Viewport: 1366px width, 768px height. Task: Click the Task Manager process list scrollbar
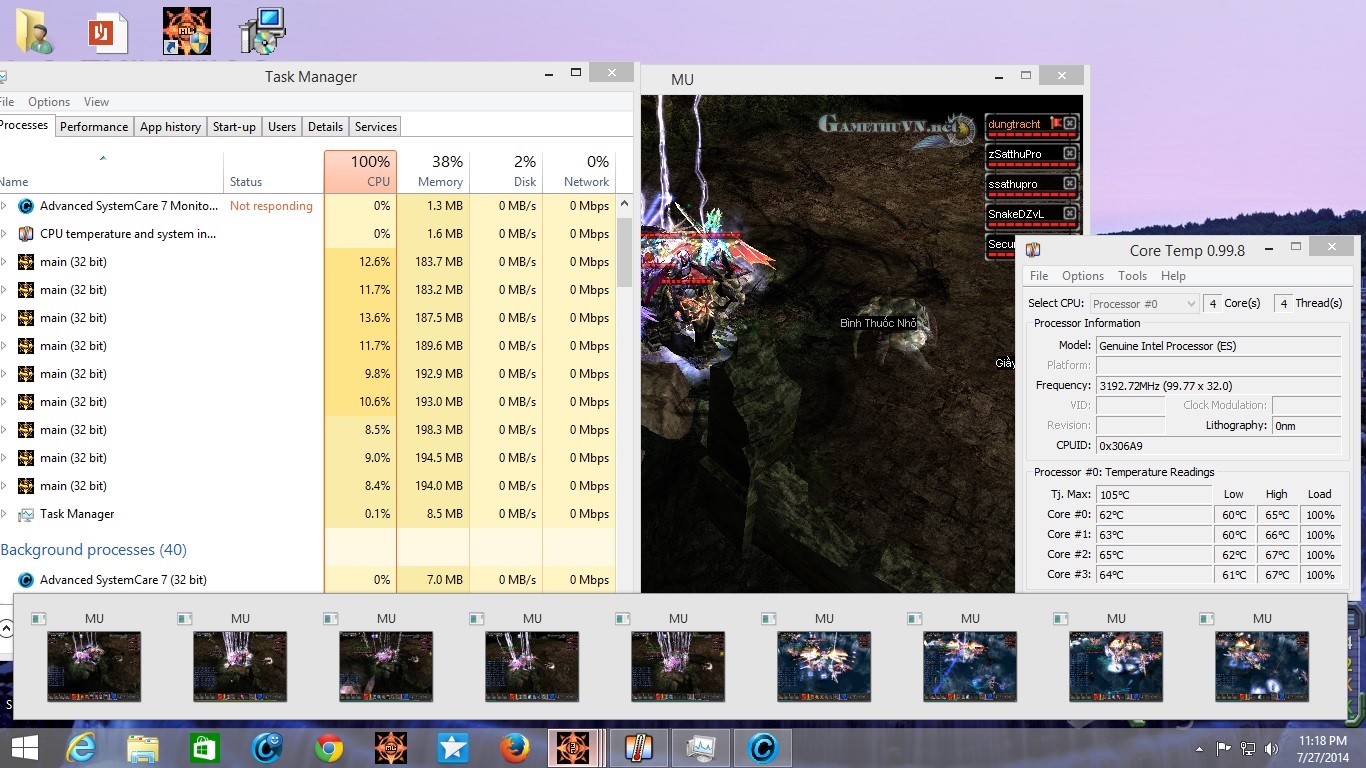click(625, 250)
